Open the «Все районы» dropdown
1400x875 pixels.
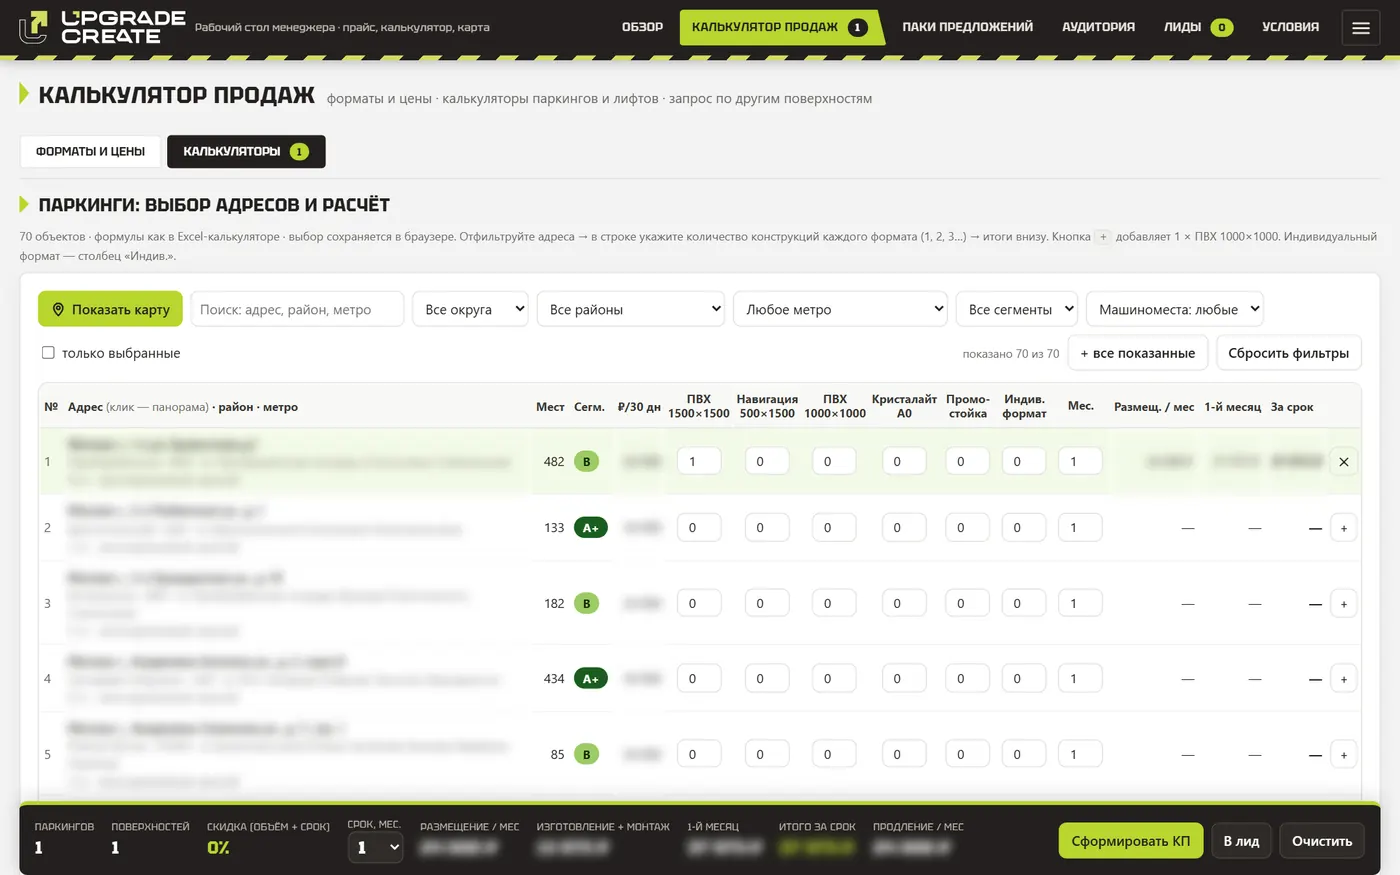click(631, 309)
